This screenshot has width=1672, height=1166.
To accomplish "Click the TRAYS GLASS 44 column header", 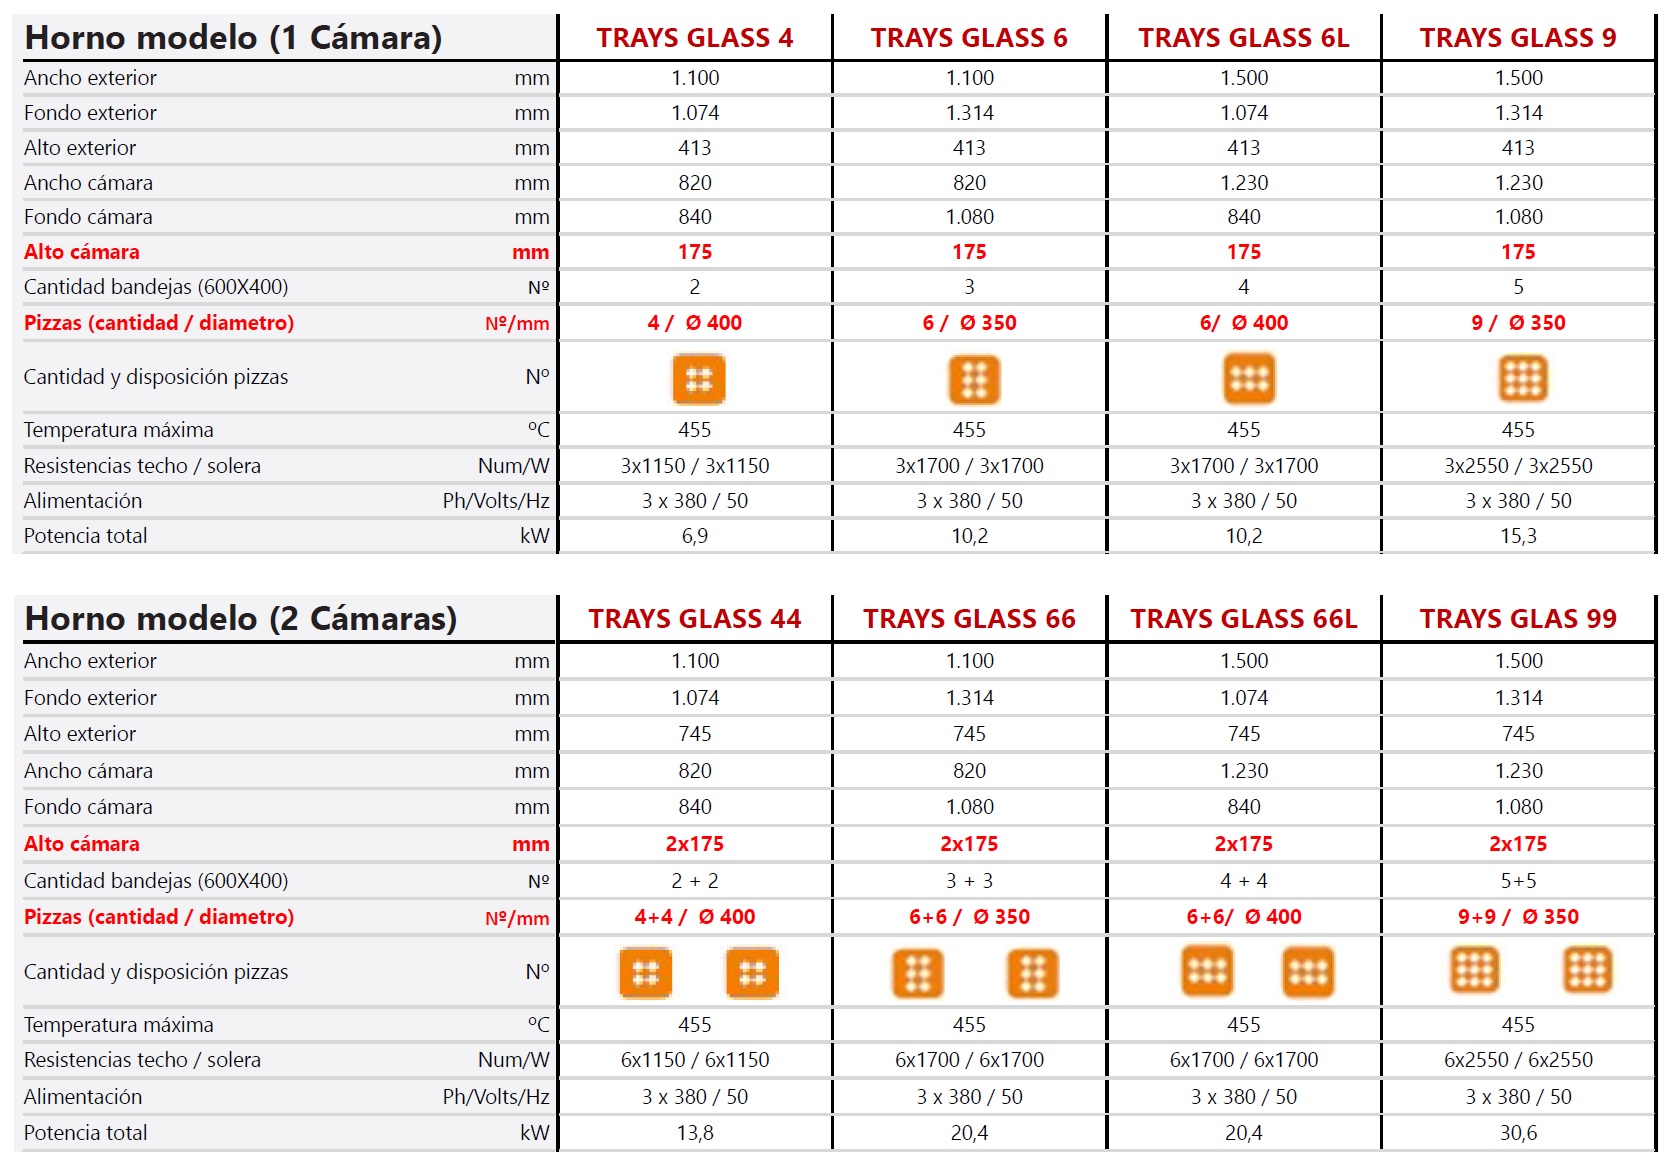I will (695, 619).
